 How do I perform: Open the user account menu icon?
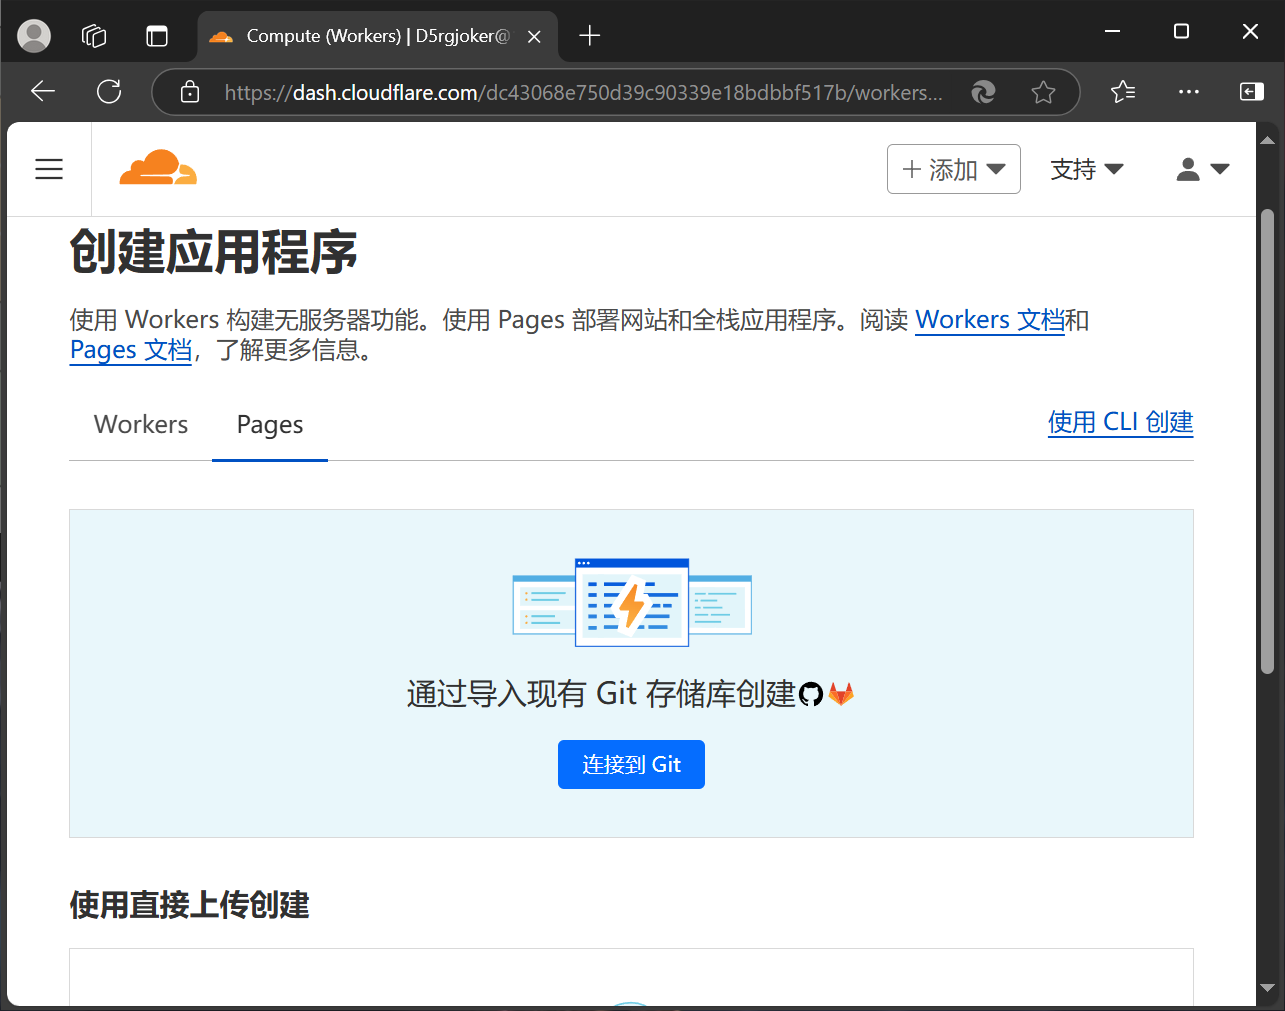pos(1202,169)
